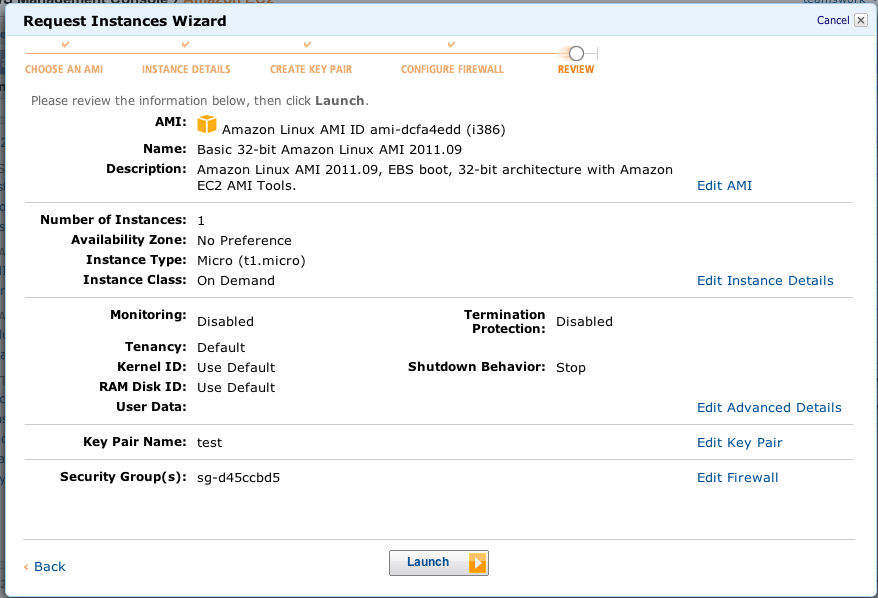Click instance class 'On Demand' value
This screenshot has width=878, height=598.
236,281
